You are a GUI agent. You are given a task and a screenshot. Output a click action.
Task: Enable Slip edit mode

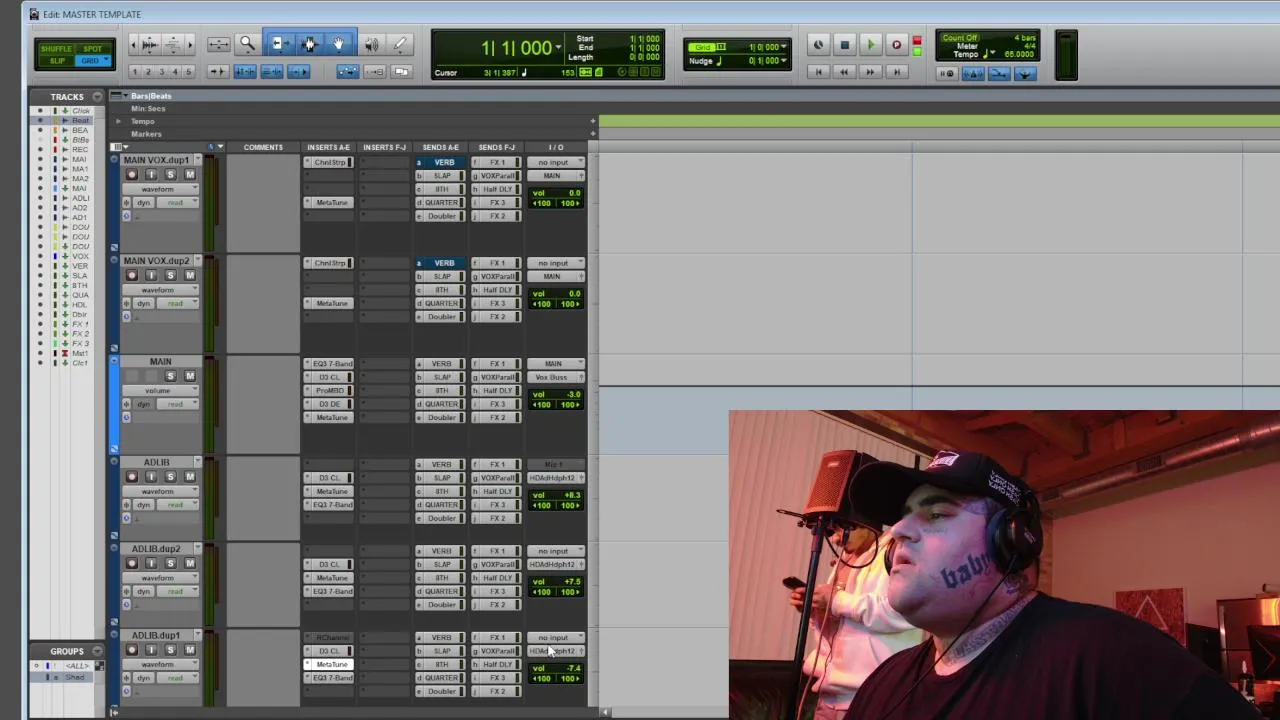pos(56,61)
